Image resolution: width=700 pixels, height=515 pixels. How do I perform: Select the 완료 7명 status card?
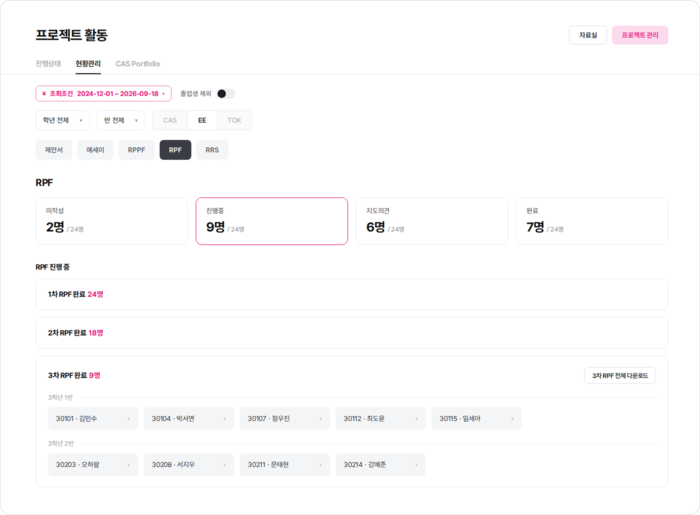click(592, 221)
